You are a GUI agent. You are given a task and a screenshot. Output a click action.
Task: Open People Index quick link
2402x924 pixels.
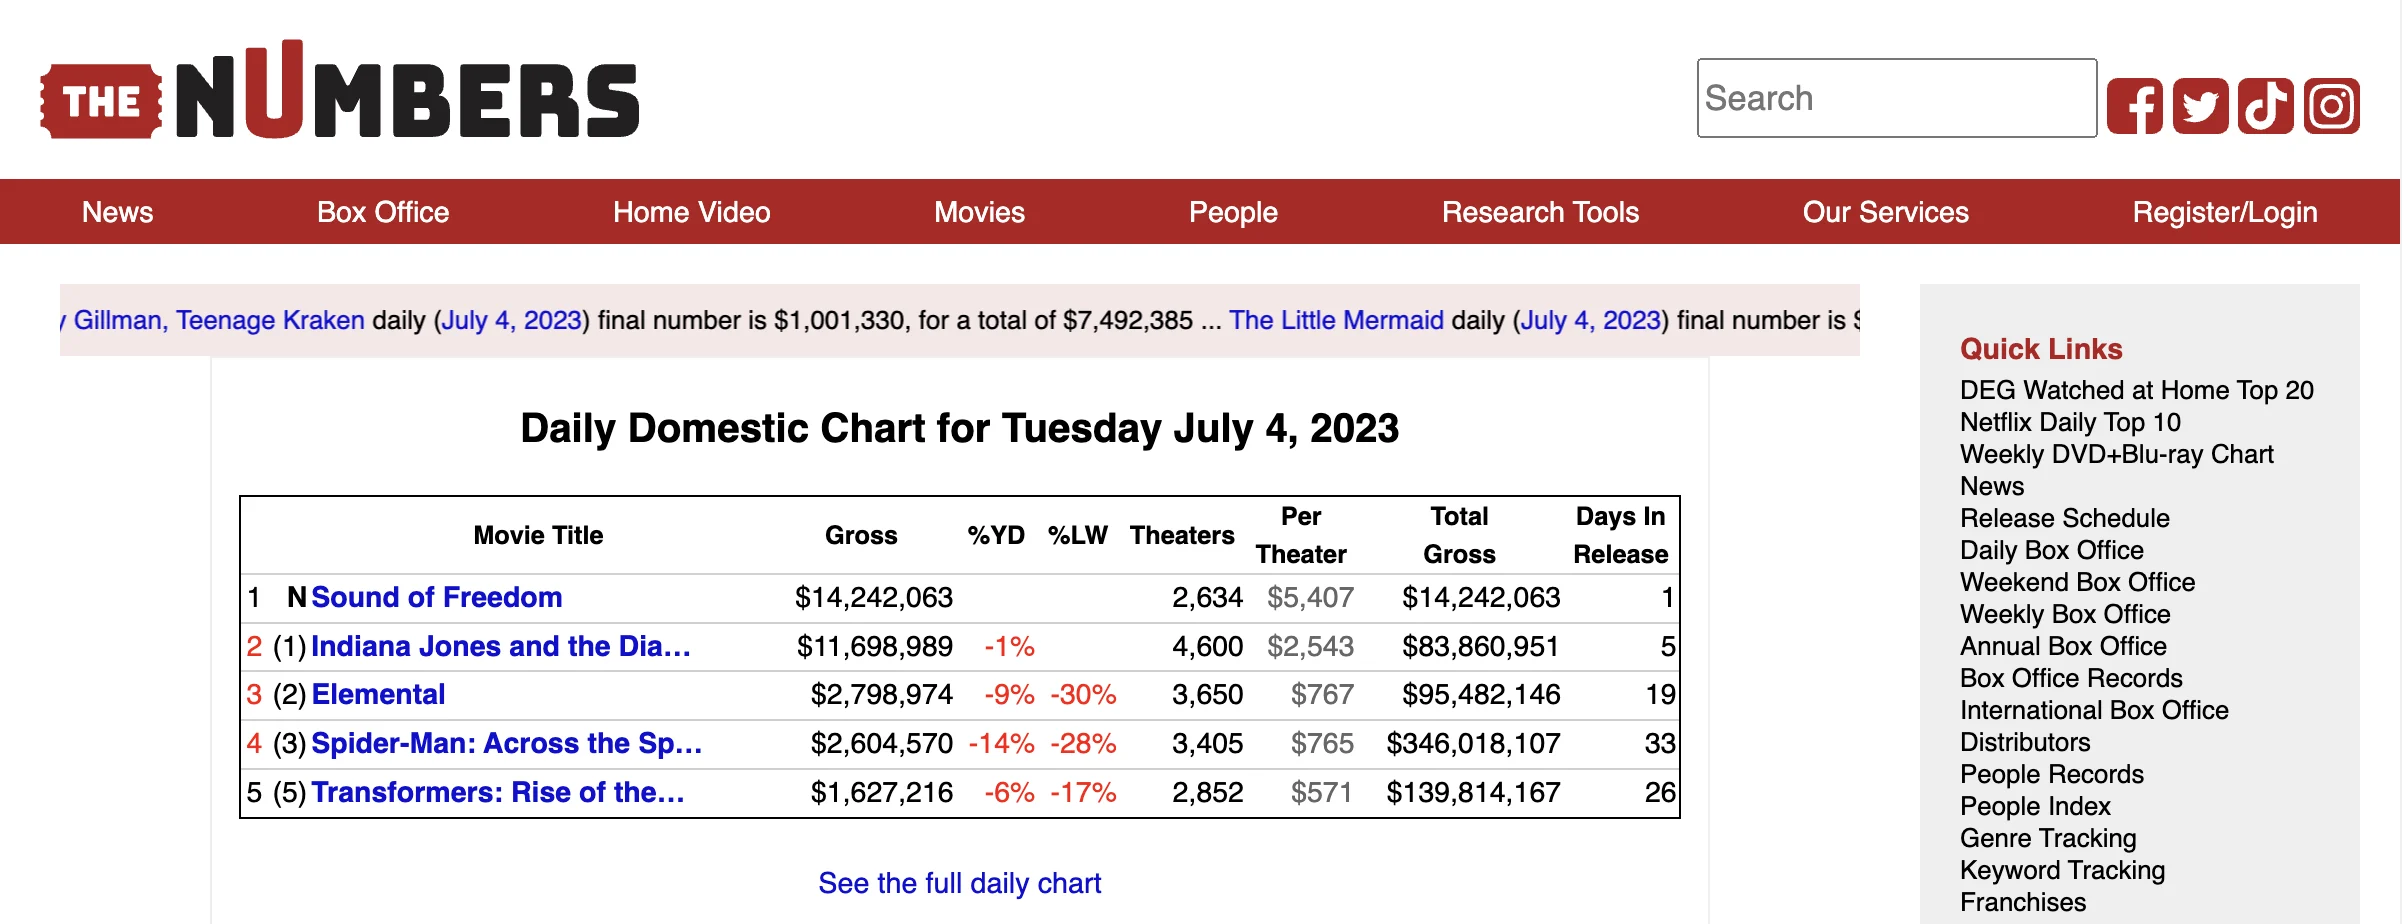tap(2035, 806)
